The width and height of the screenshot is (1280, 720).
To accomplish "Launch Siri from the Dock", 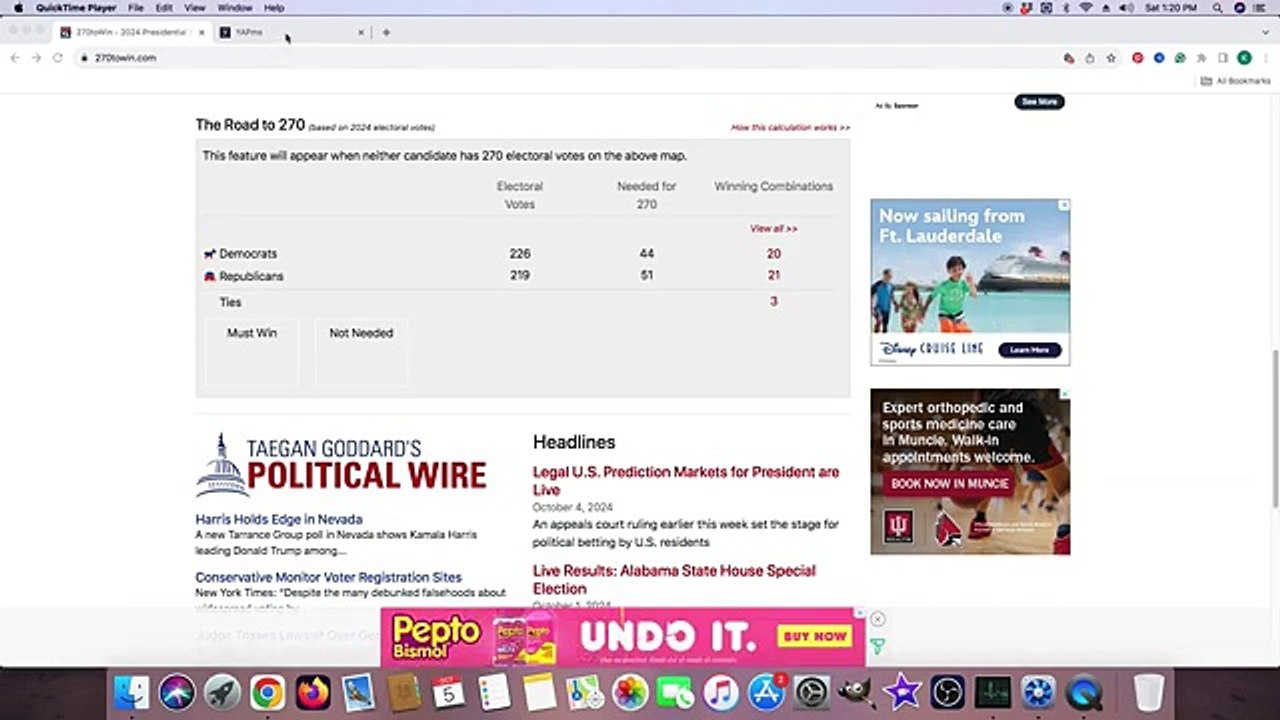I will [x=177, y=692].
